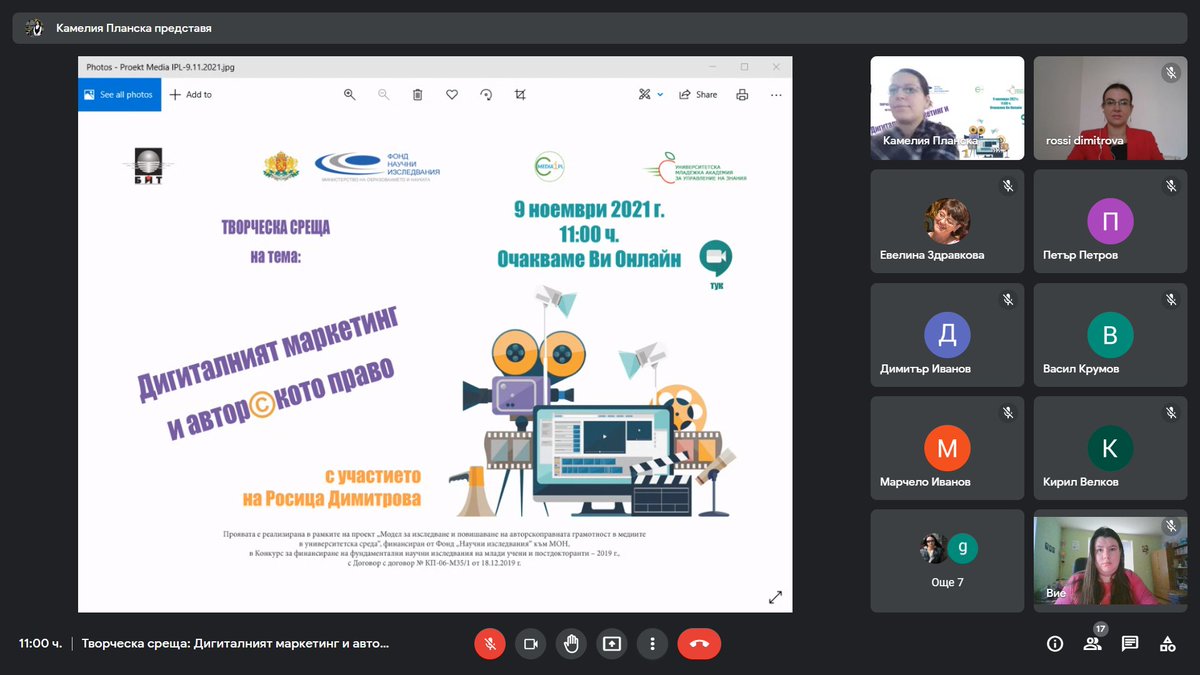Zoom out on the photo
The width and height of the screenshot is (1200, 675).
383,94
